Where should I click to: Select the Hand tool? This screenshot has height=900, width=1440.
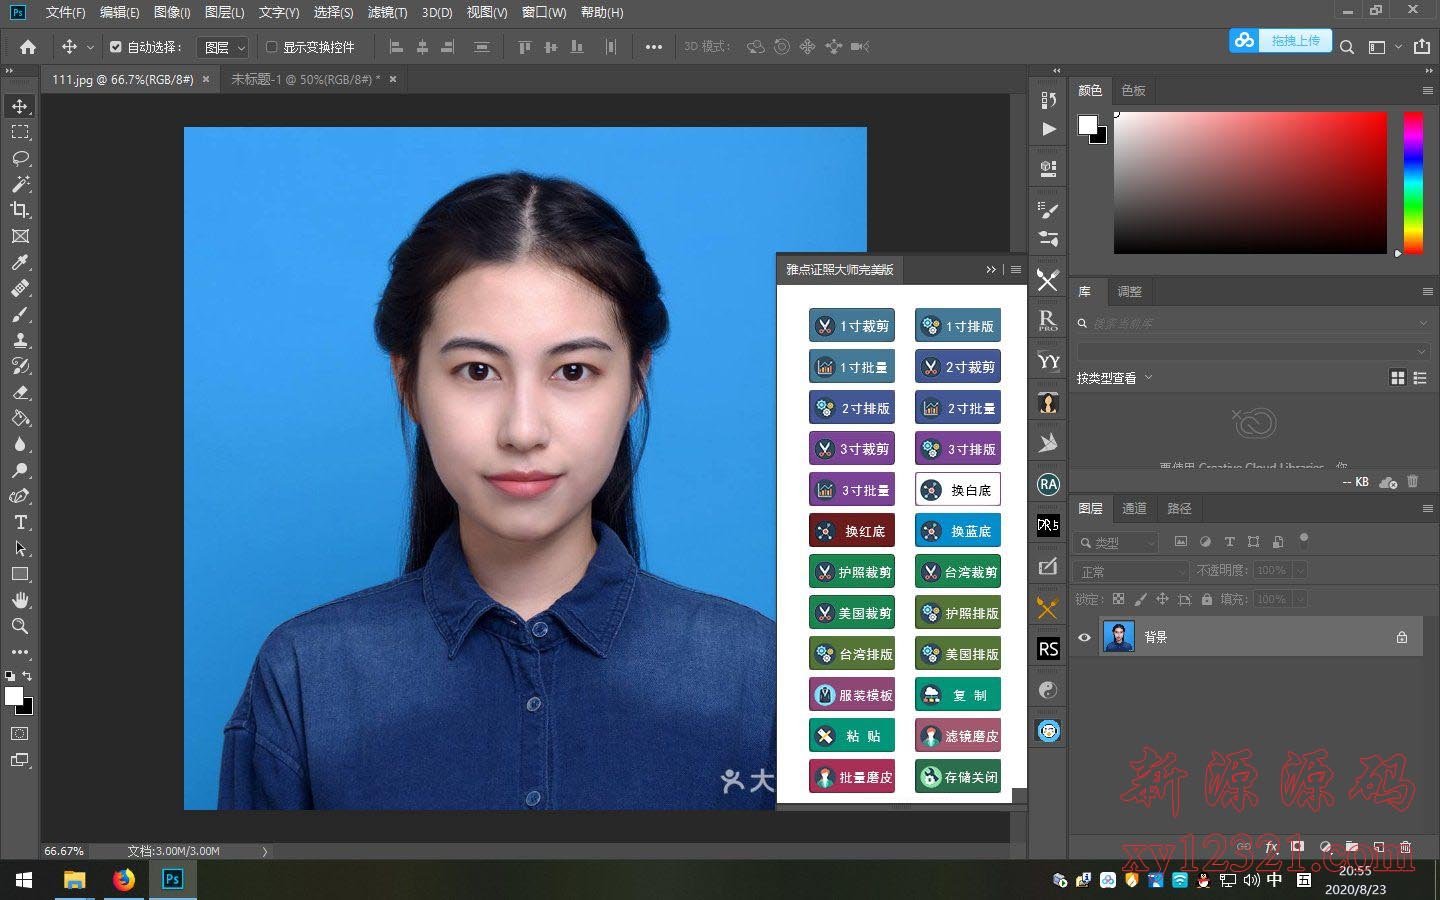[20, 600]
